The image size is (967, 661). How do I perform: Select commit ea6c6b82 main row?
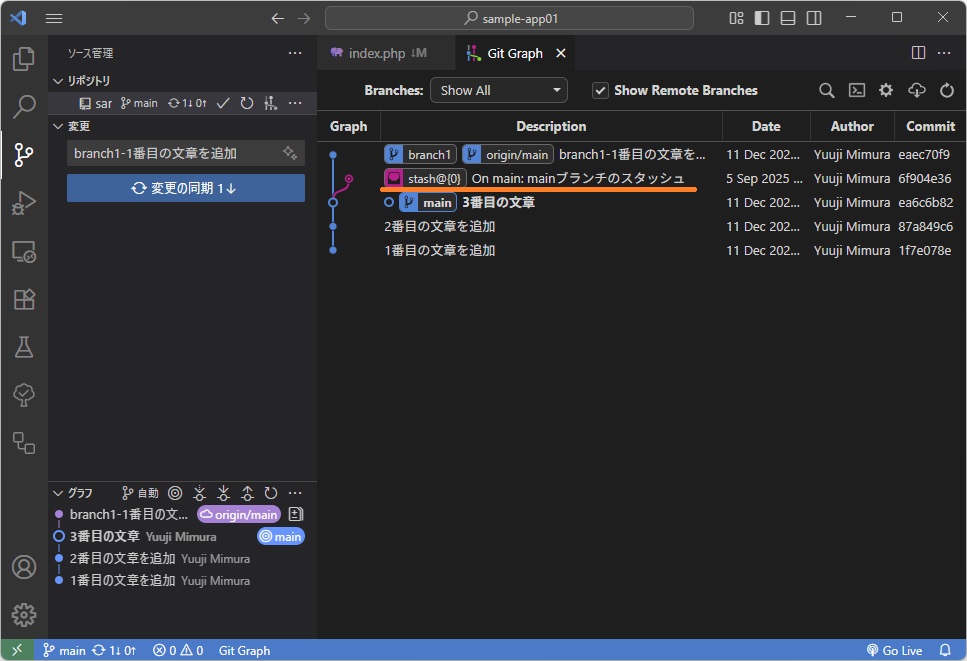pos(641,202)
